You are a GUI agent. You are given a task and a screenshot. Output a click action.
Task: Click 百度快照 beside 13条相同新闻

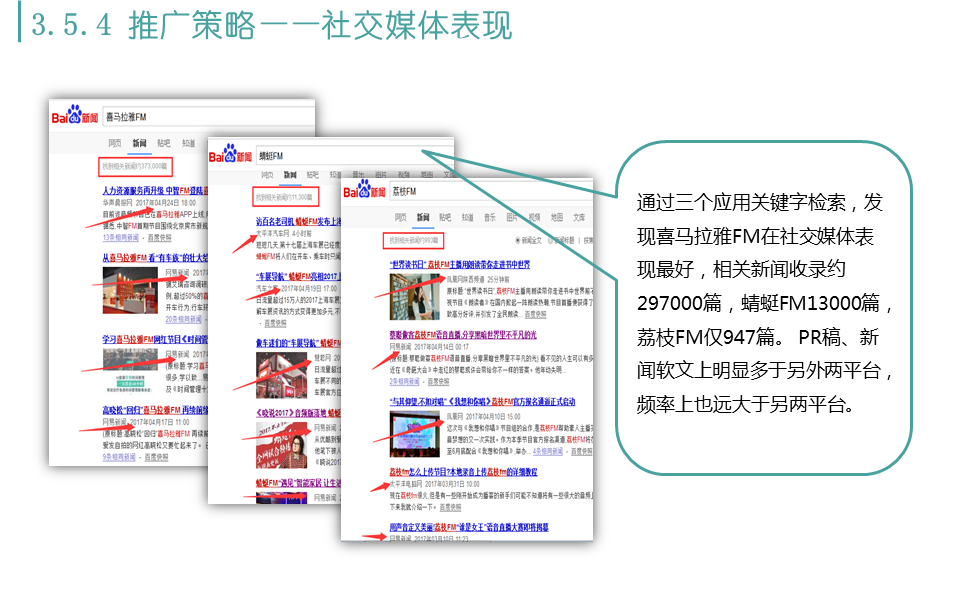pos(159,238)
